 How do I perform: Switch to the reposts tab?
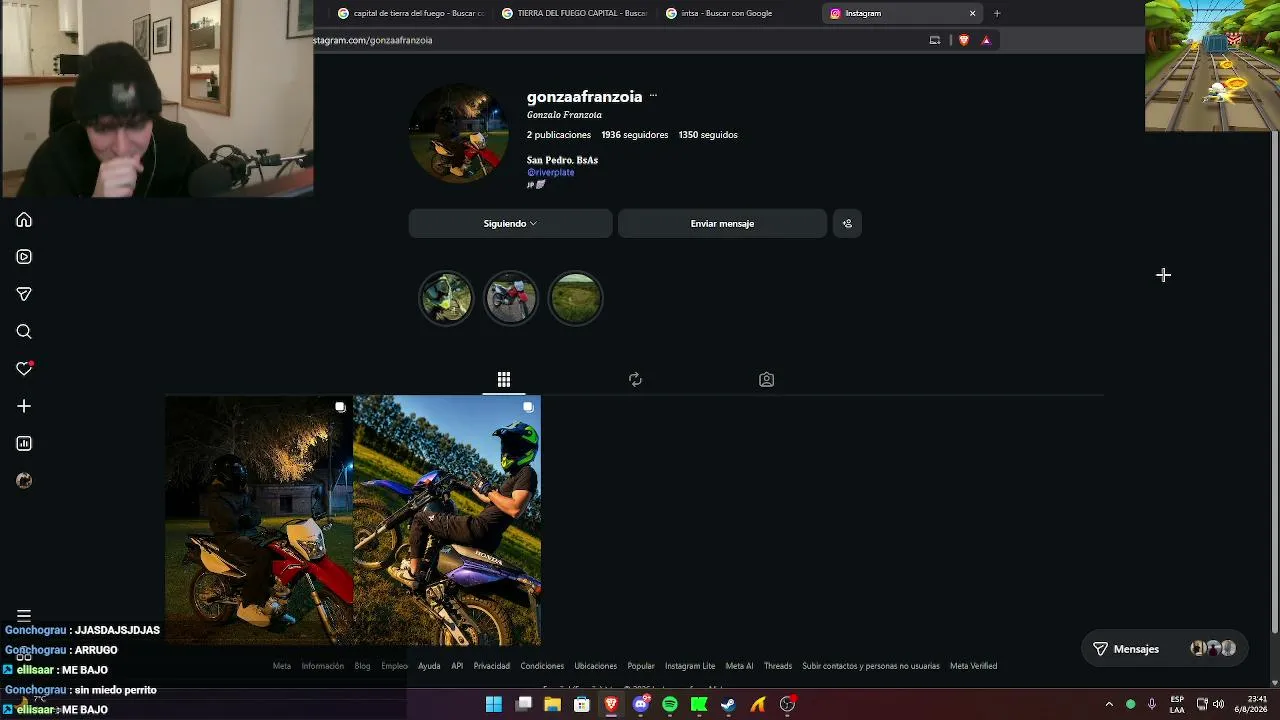tap(635, 380)
